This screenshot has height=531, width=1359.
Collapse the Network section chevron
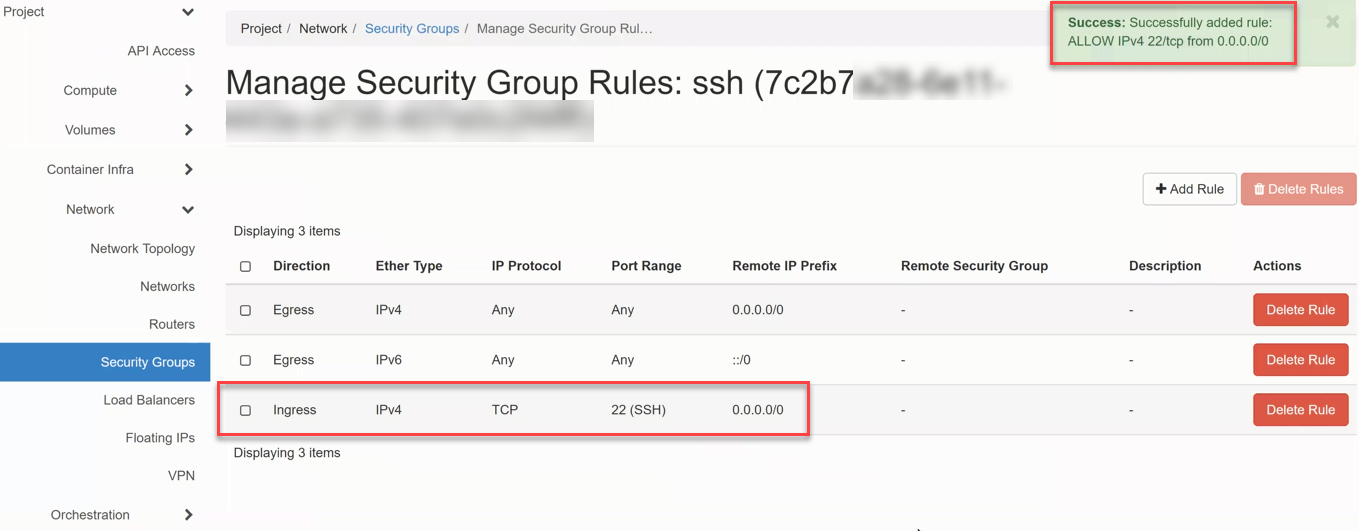pyautogui.click(x=188, y=210)
